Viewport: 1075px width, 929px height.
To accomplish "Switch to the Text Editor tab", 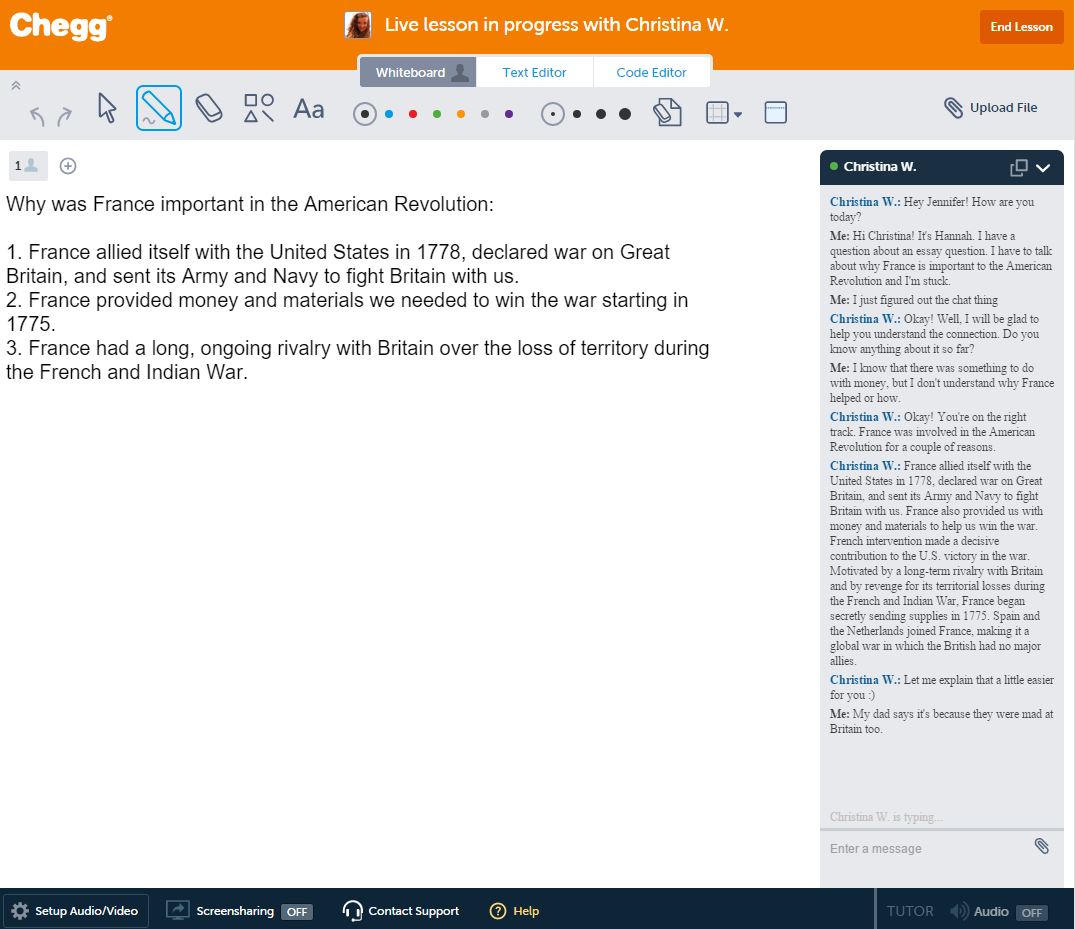I will pyautogui.click(x=534, y=72).
